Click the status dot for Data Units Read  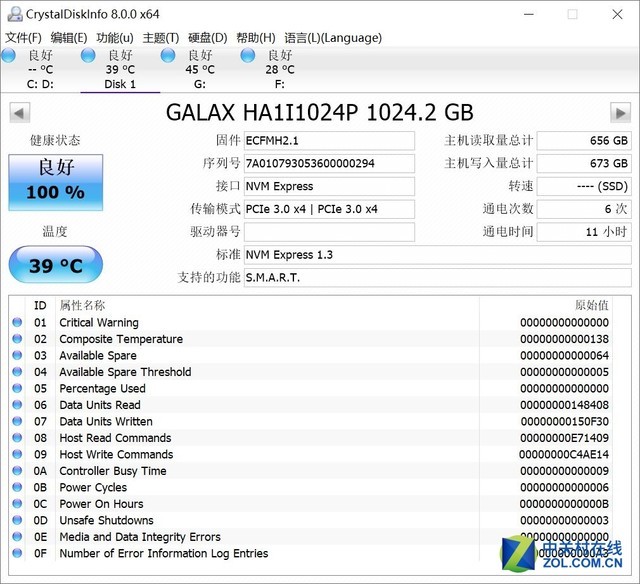[17, 404]
